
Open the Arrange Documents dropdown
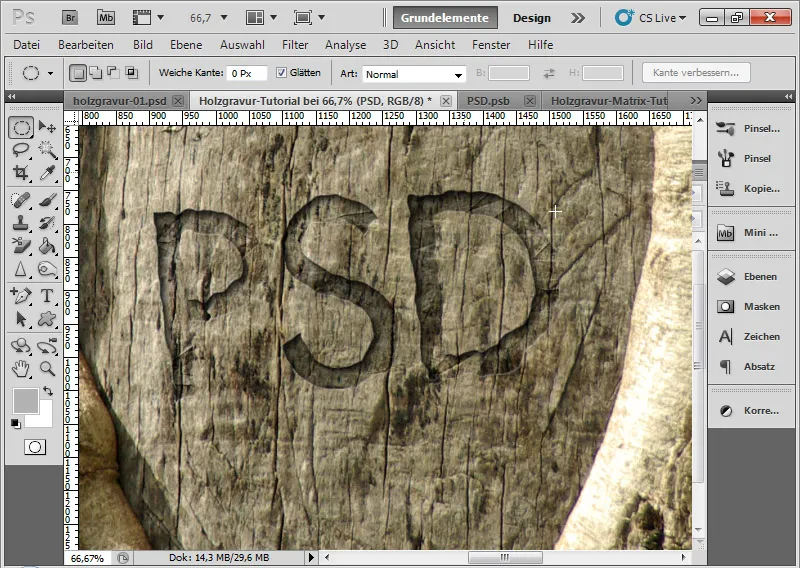tap(273, 18)
